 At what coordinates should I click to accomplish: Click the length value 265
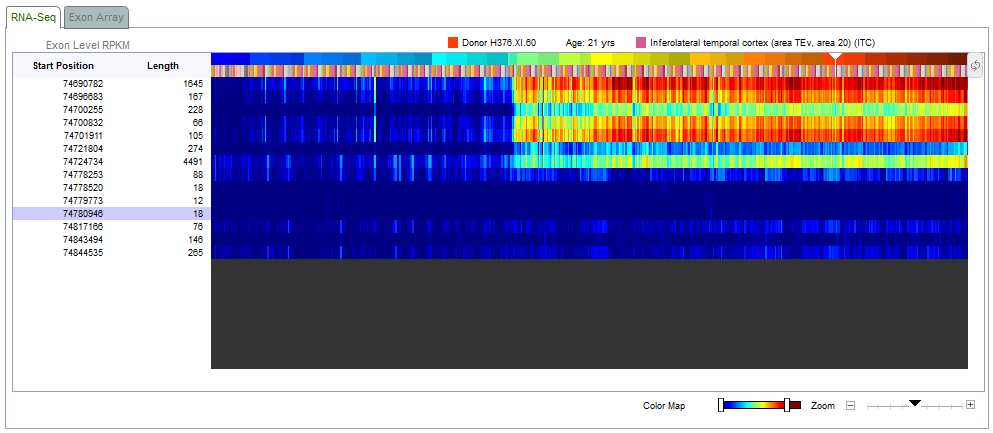pos(195,253)
